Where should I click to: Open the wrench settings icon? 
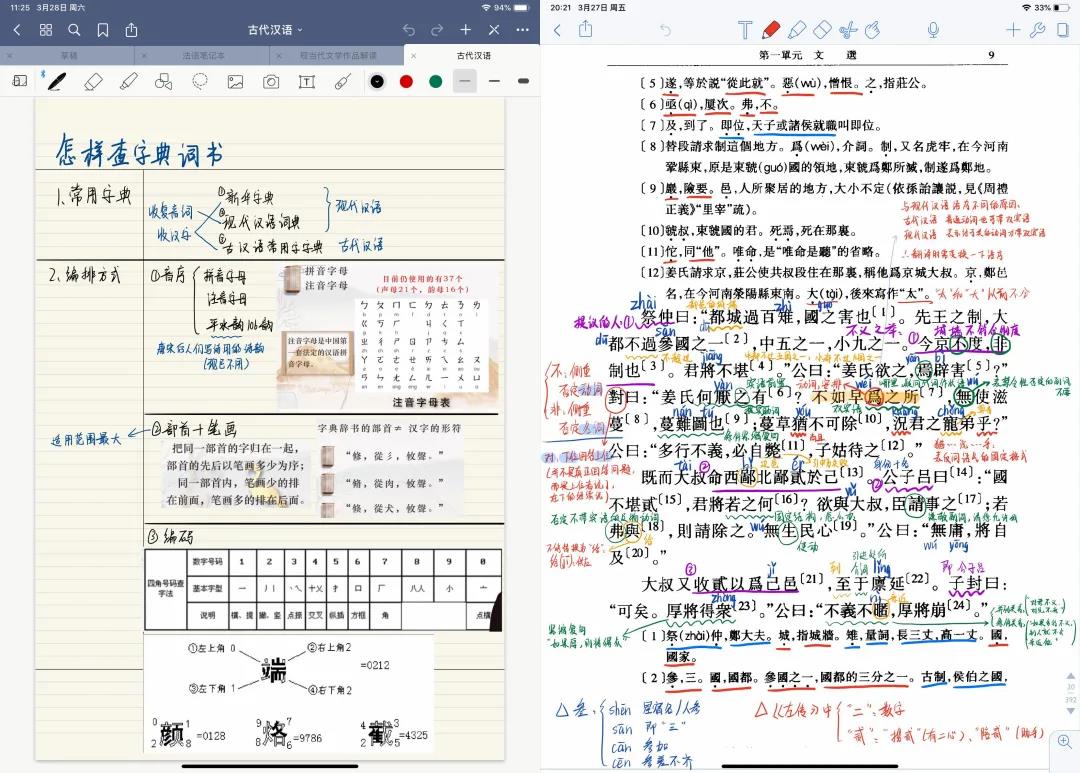click(x=1037, y=30)
